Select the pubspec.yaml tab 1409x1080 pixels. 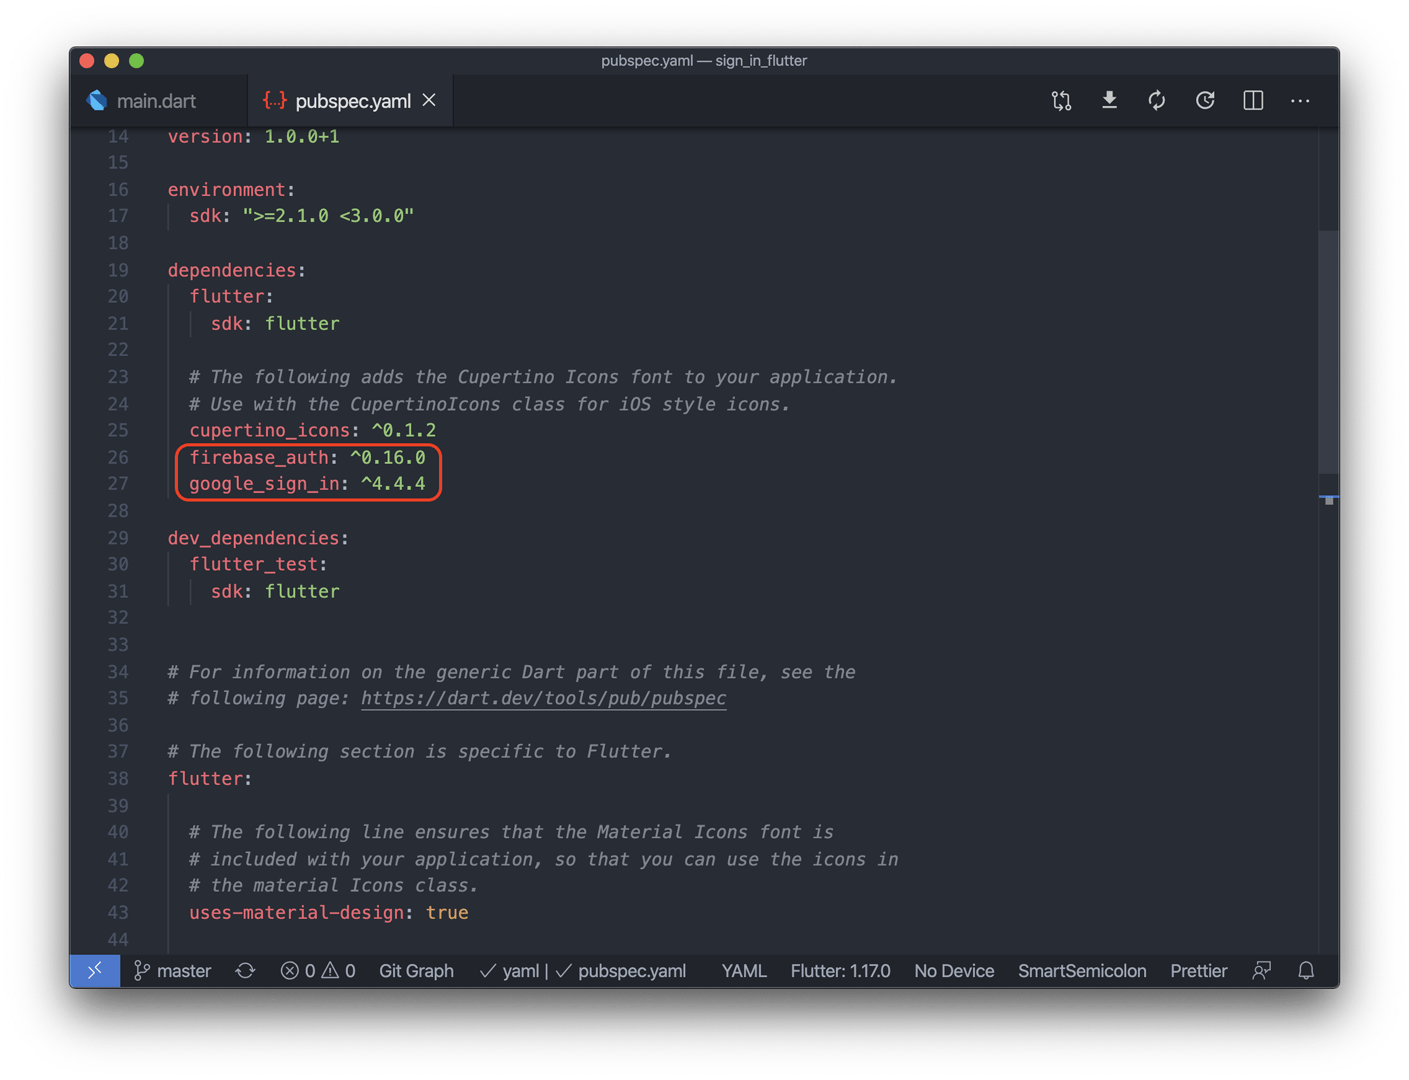point(350,101)
